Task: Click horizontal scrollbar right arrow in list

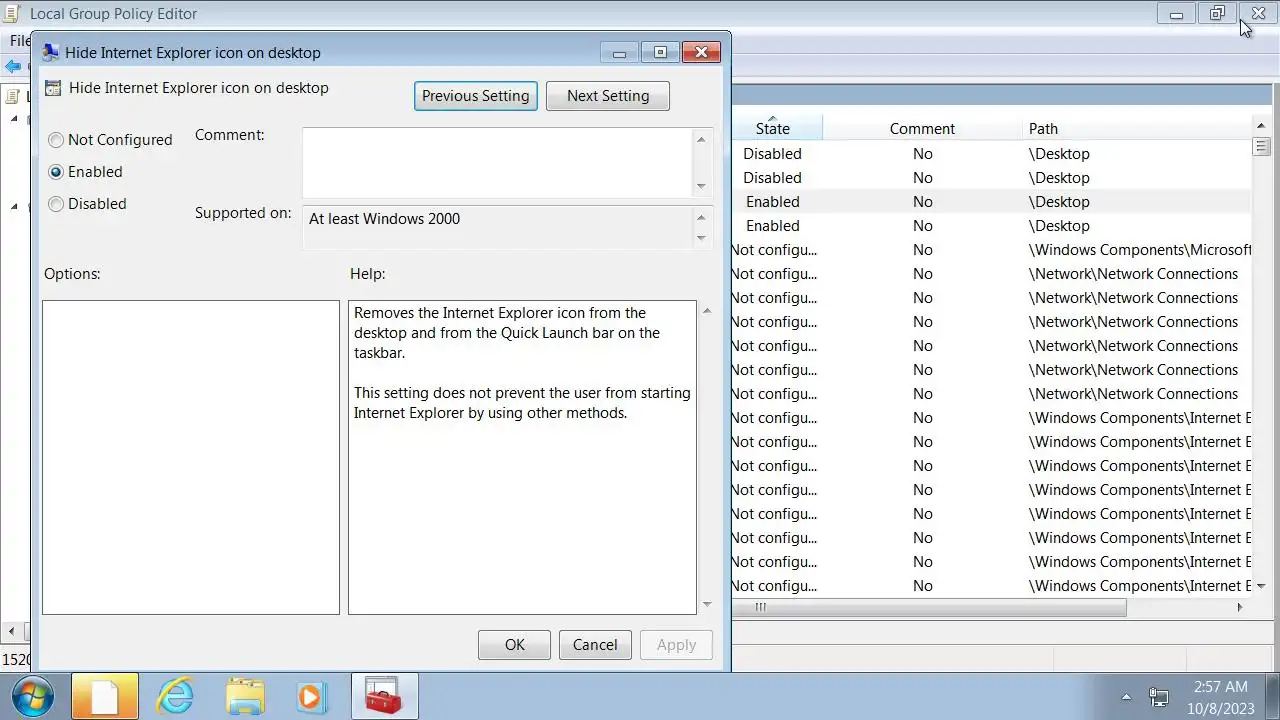Action: (x=1240, y=607)
